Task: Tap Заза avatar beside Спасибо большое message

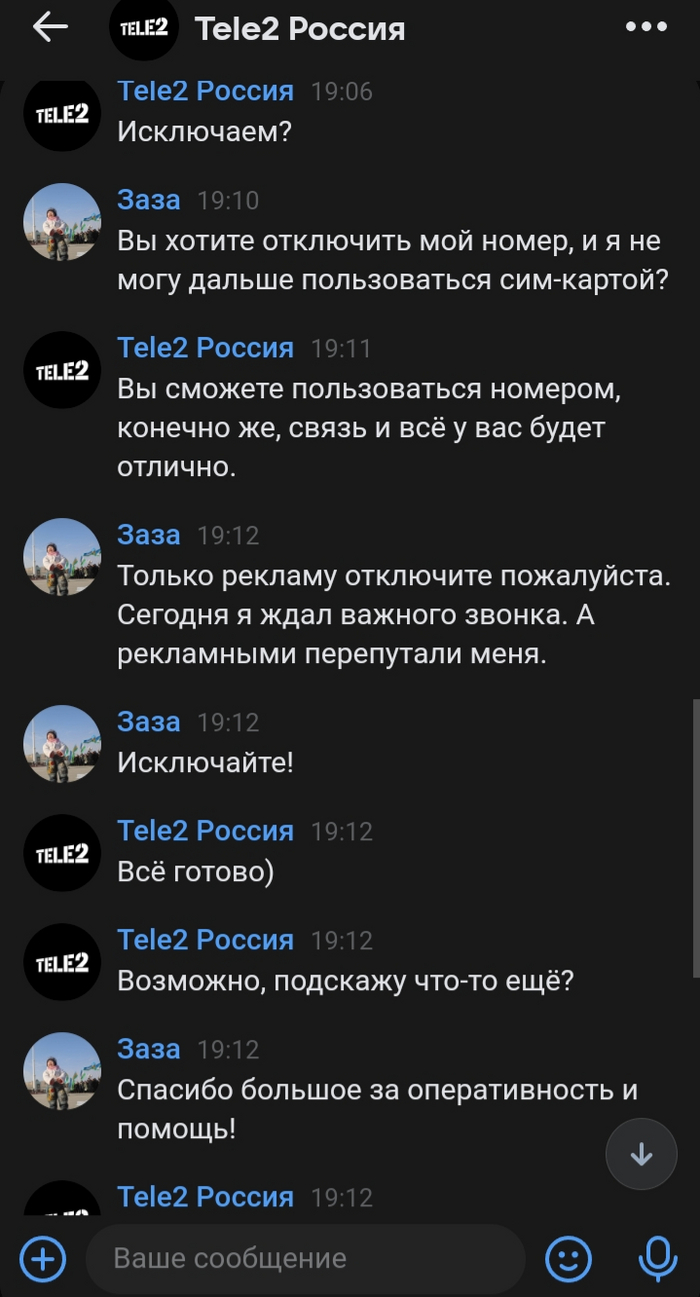Action: point(62,1071)
